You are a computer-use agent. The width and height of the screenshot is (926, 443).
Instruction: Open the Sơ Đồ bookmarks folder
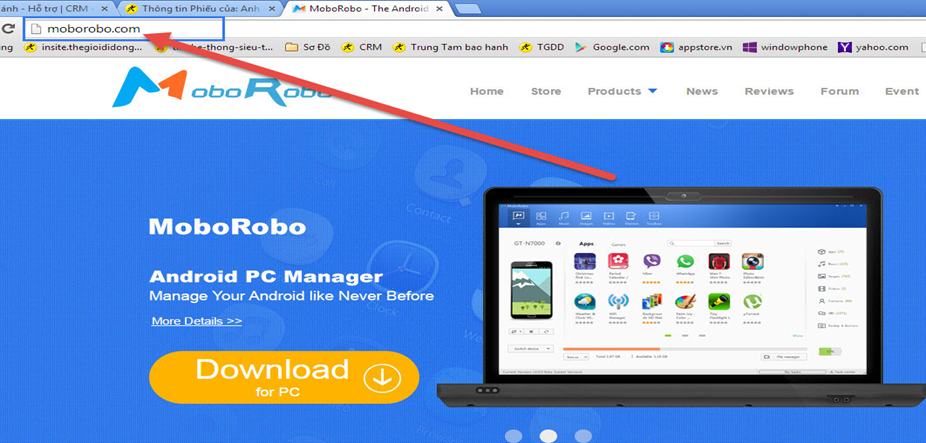tap(308, 47)
